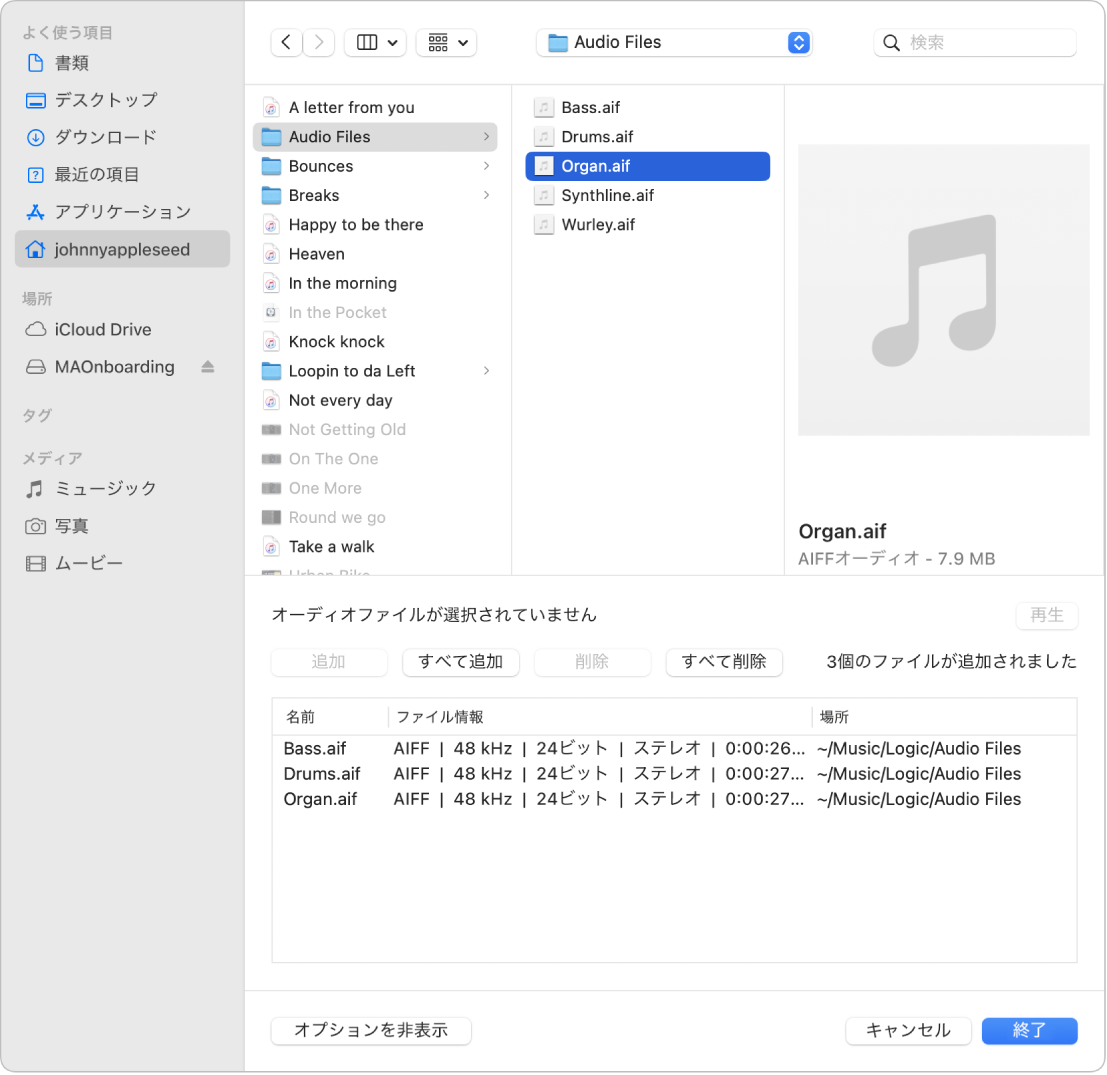The height and width of the screenshot is (1075, 1107).
Task: Confirm with the 終了 button
Action: pyautogui.click(x=1029, y=1030)
